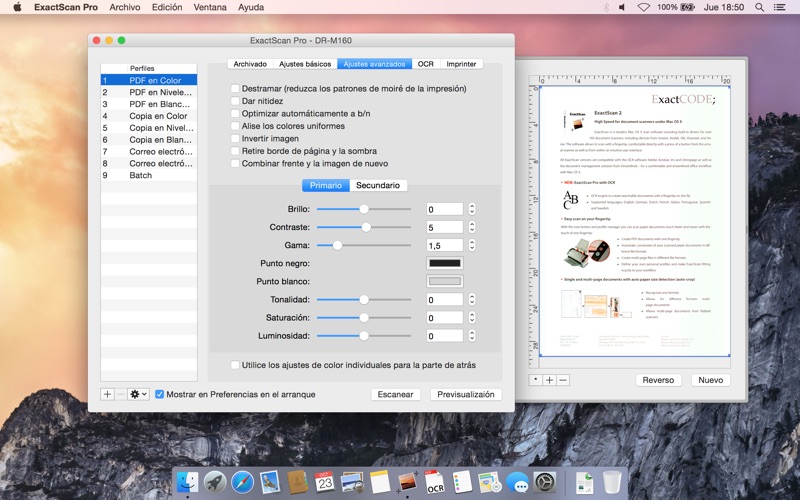Toggle Invertir imagen checkbox
The image size is (800, 500).
tap(235, 139)
